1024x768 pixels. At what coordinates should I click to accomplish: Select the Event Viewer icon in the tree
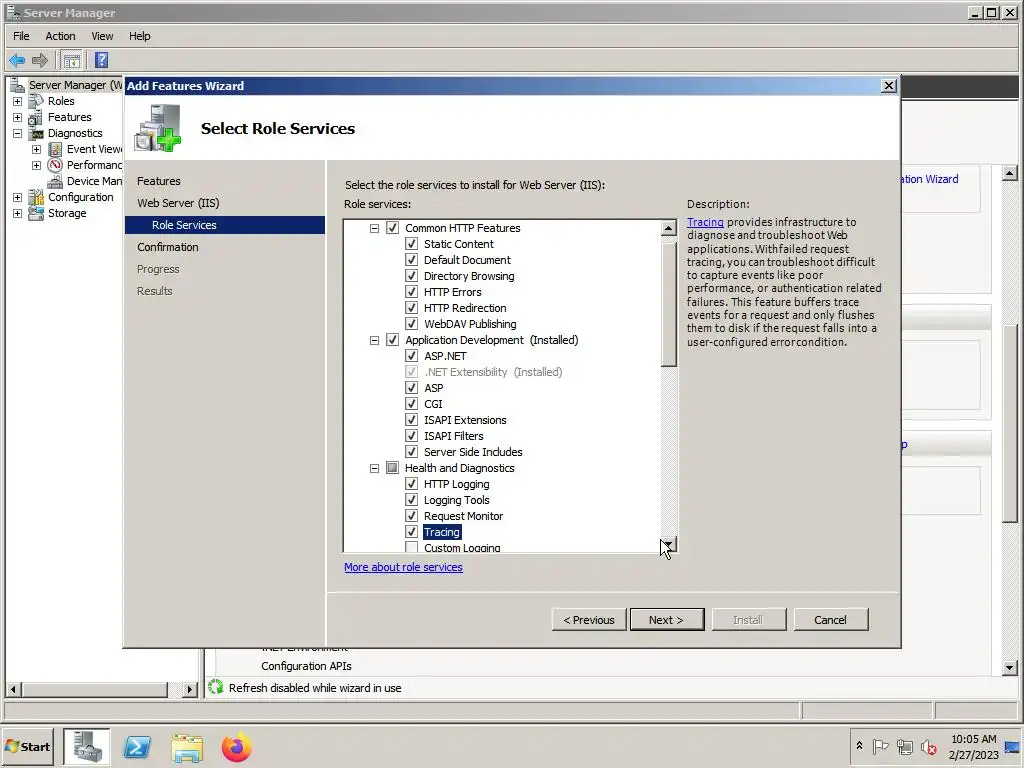tap(56, 150)
